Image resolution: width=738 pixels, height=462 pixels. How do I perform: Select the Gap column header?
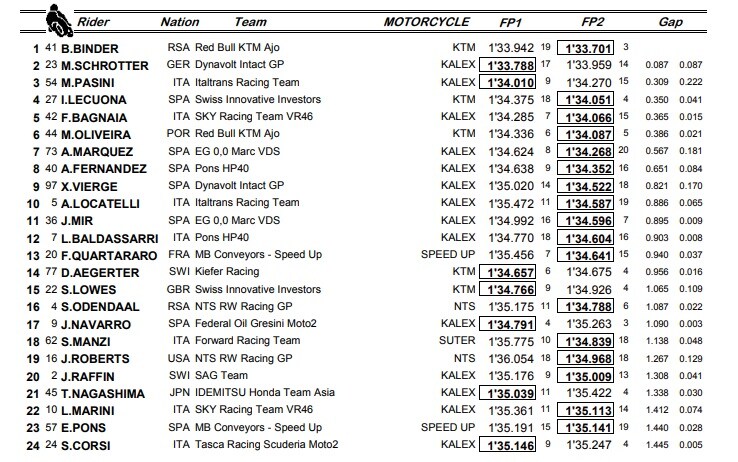point(670,22)
